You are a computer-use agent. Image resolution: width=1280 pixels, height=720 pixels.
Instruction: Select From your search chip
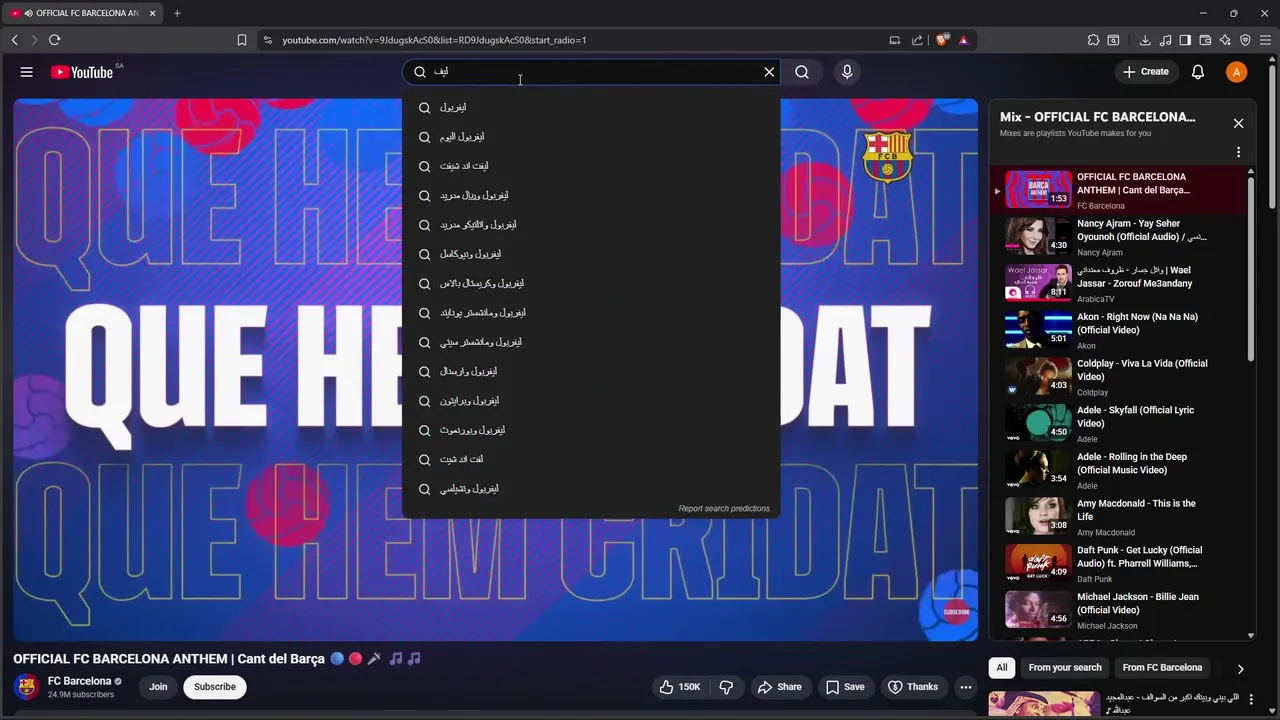coord(1065,668)
